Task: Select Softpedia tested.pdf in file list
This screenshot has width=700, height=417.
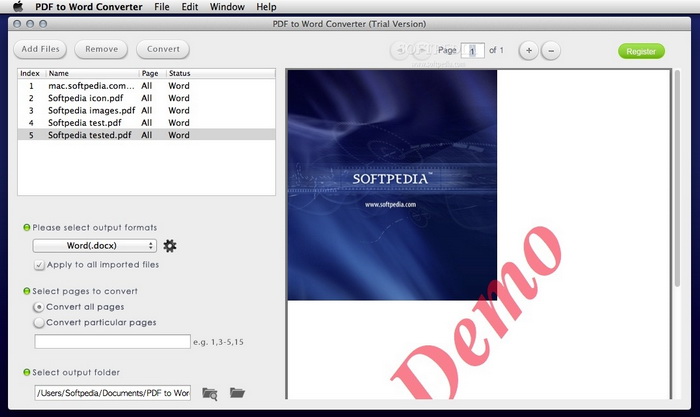Action: (146, 135)
